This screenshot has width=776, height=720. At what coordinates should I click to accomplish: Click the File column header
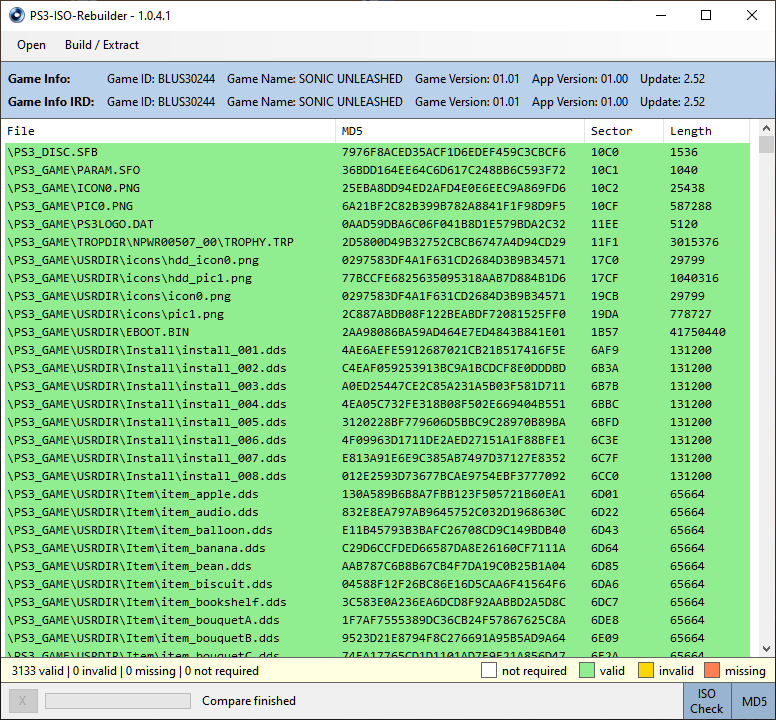point(170,131)
